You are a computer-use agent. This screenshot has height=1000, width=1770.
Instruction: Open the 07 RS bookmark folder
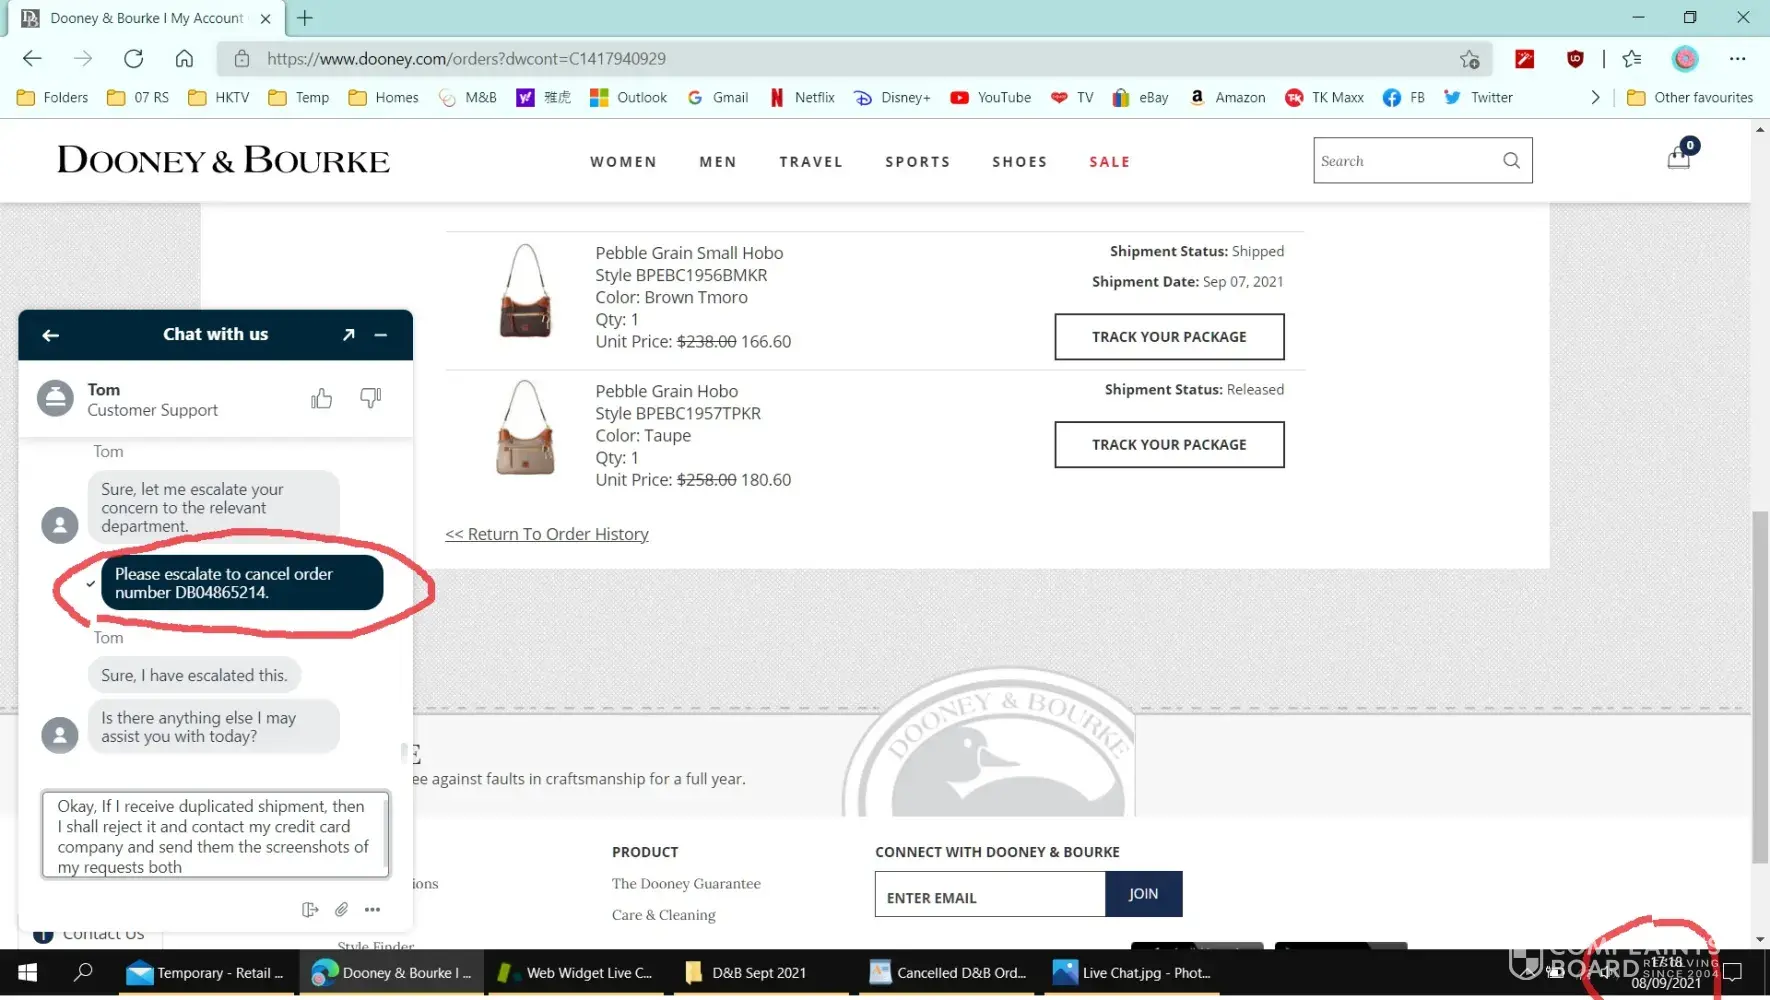click(138, 97)
